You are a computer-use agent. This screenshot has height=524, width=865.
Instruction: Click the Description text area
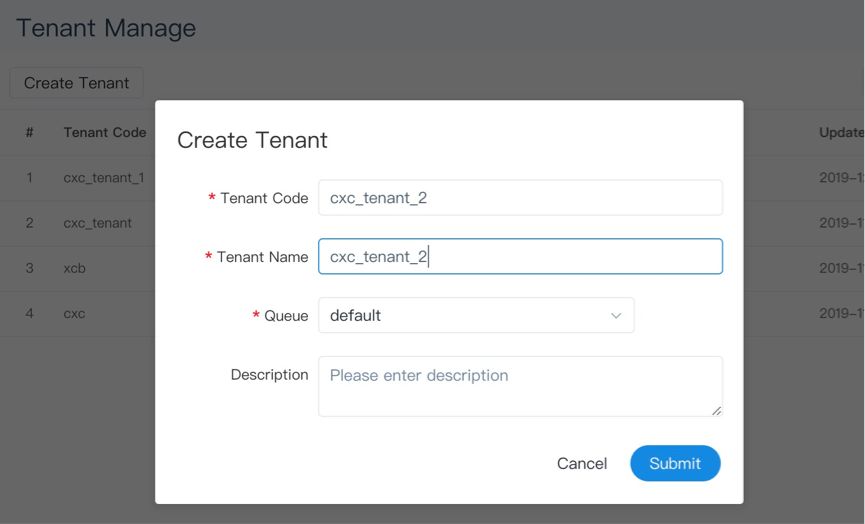(x=520, y=386)
